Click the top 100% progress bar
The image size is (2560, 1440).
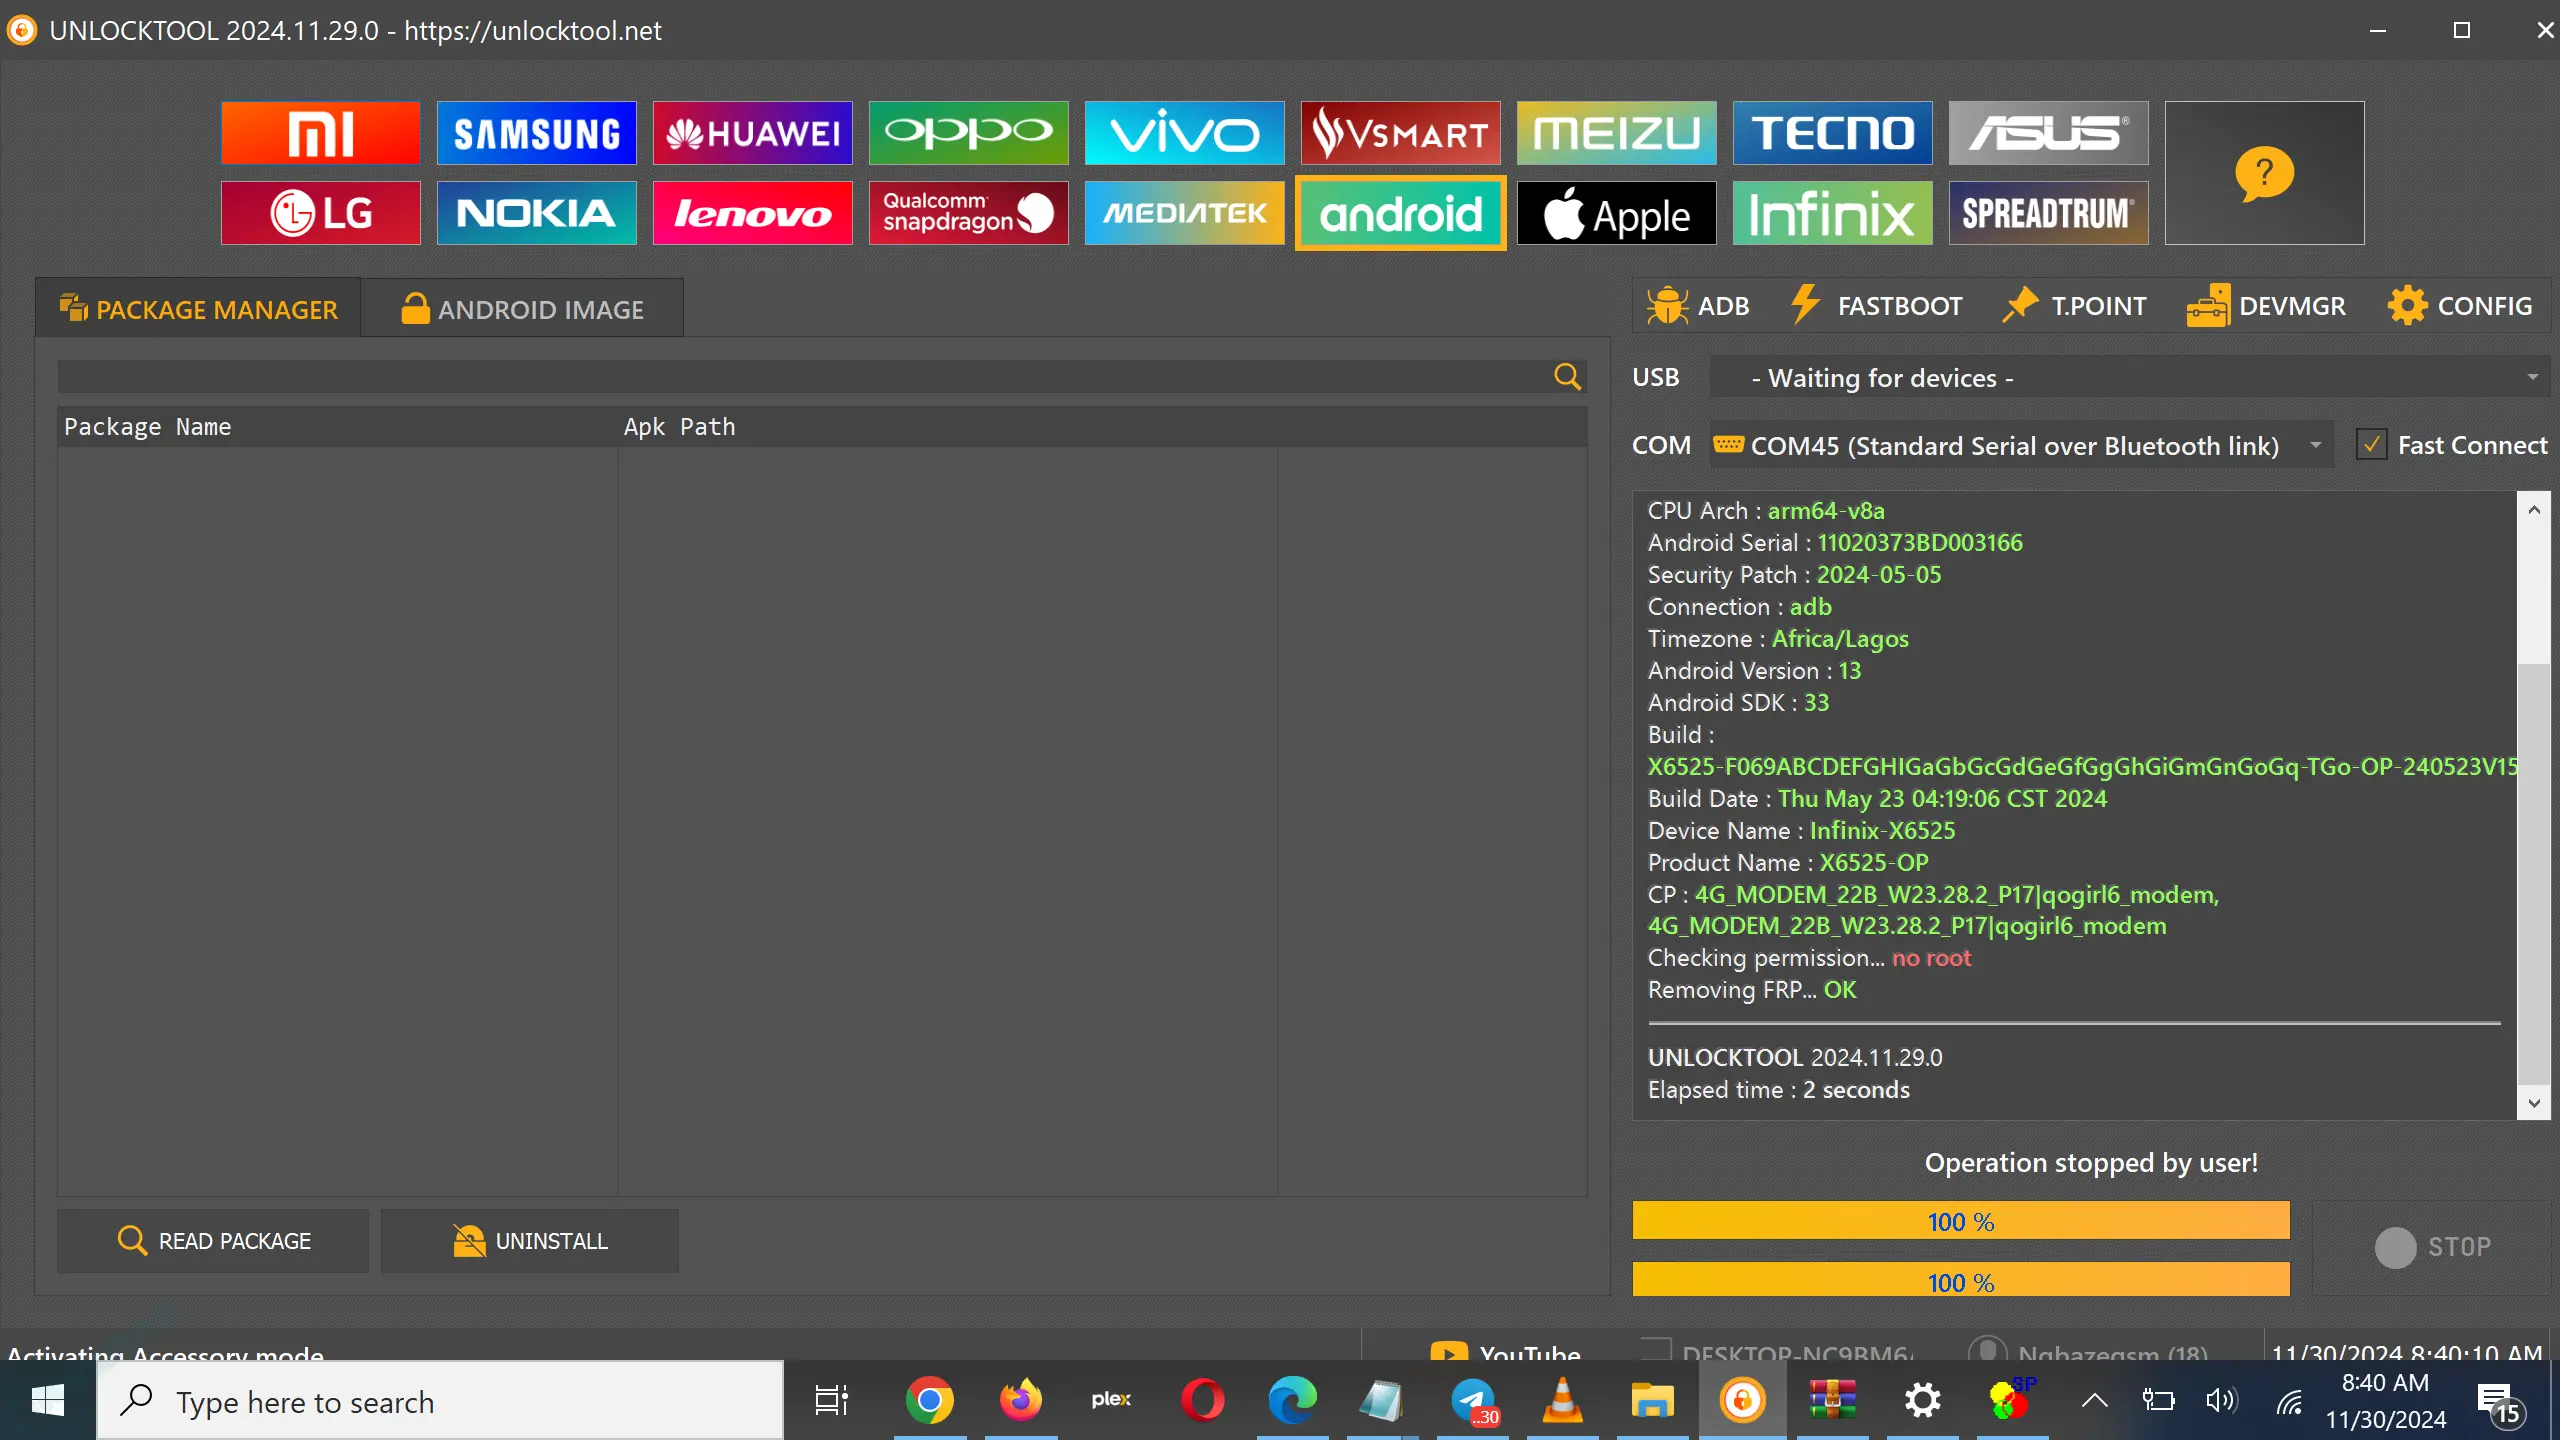(x=1960, y=1221)
